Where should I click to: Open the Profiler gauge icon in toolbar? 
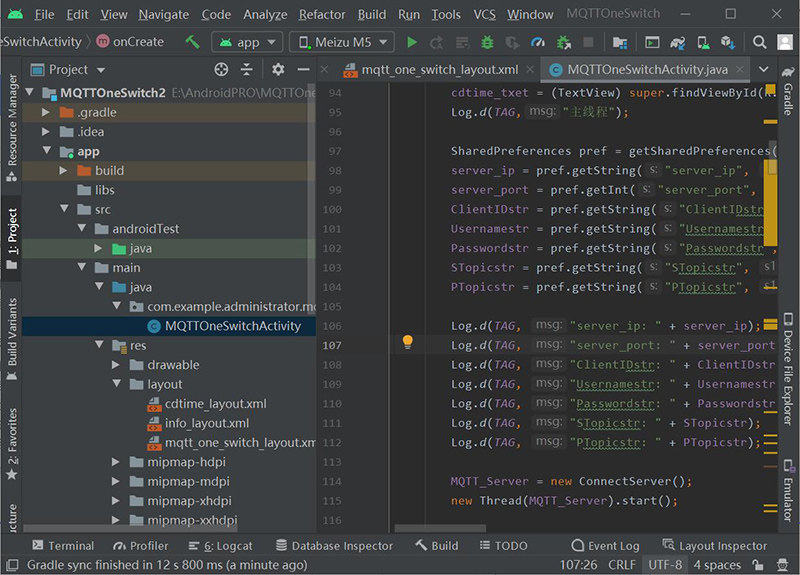[x=538, y=42]
